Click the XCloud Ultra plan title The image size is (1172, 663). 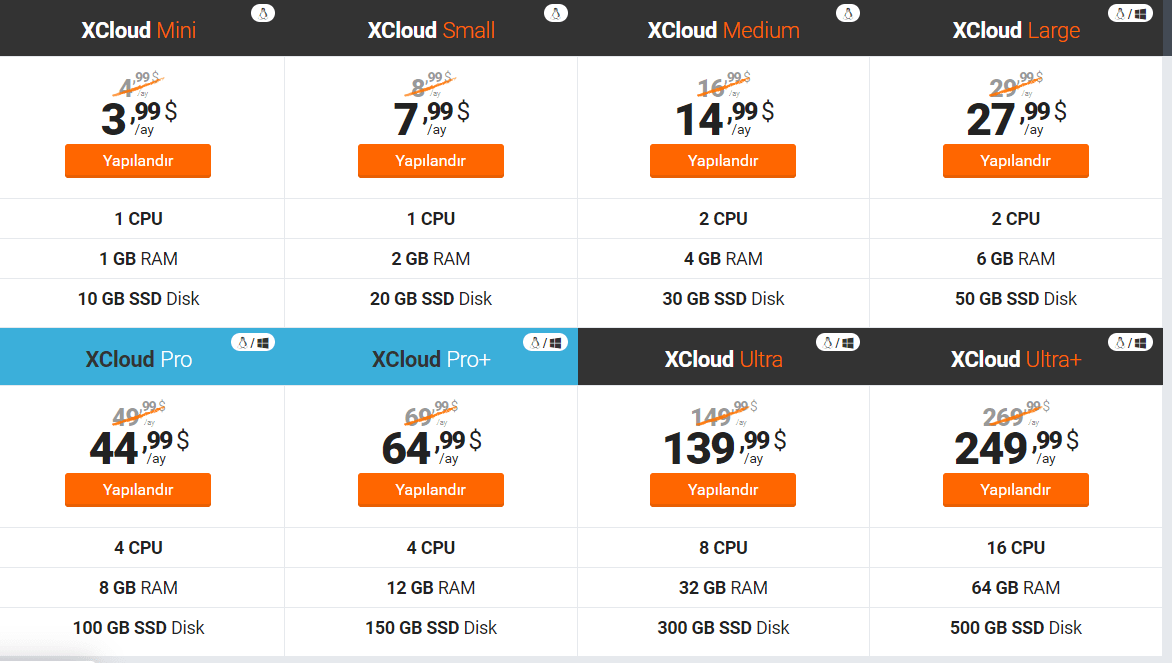723,360
